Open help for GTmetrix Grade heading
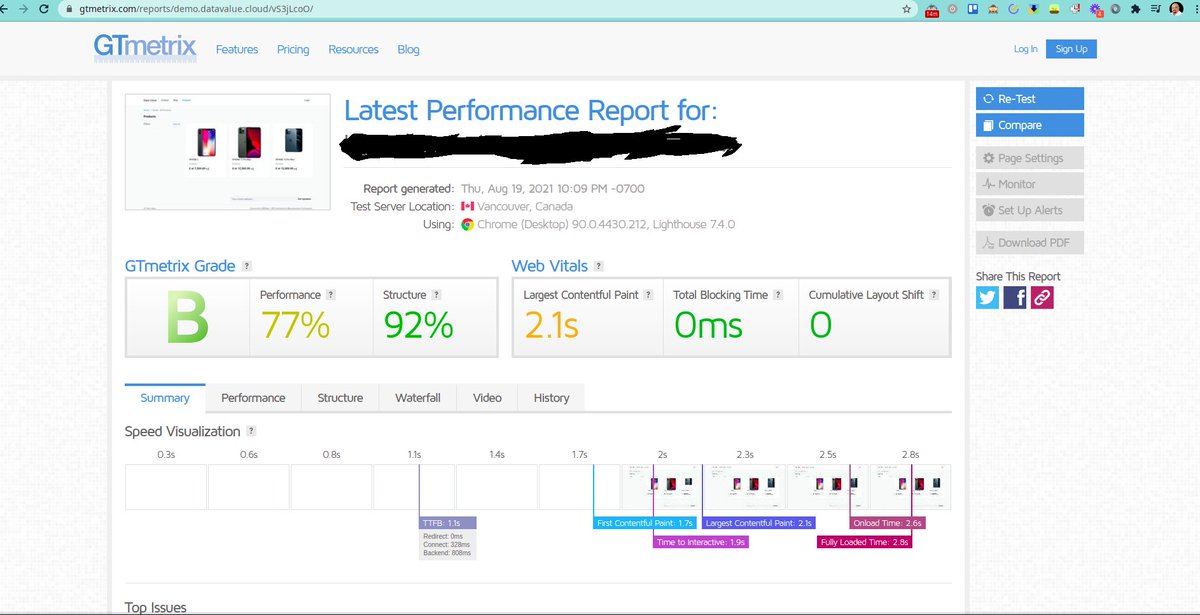Image resolution: width=1200 pixels, height=615 pixels. point(247,266)
